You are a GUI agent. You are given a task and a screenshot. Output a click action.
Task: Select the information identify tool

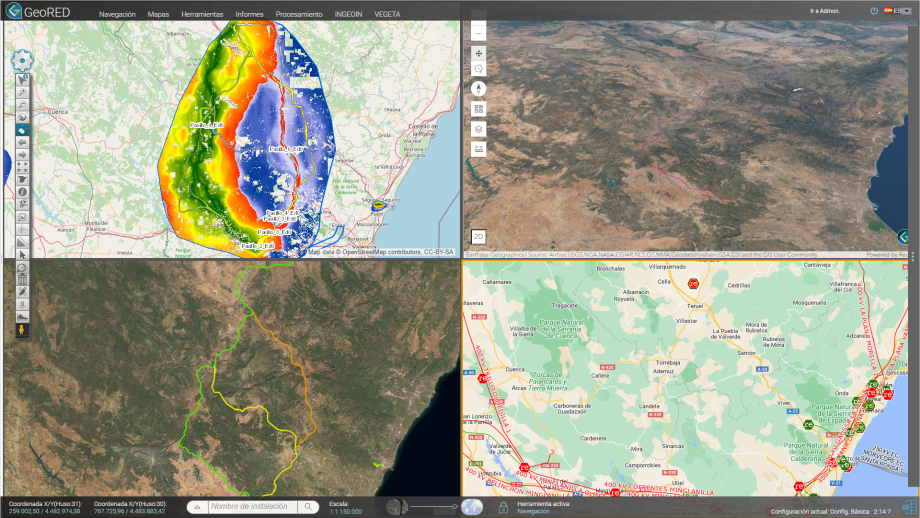[22, 192]
